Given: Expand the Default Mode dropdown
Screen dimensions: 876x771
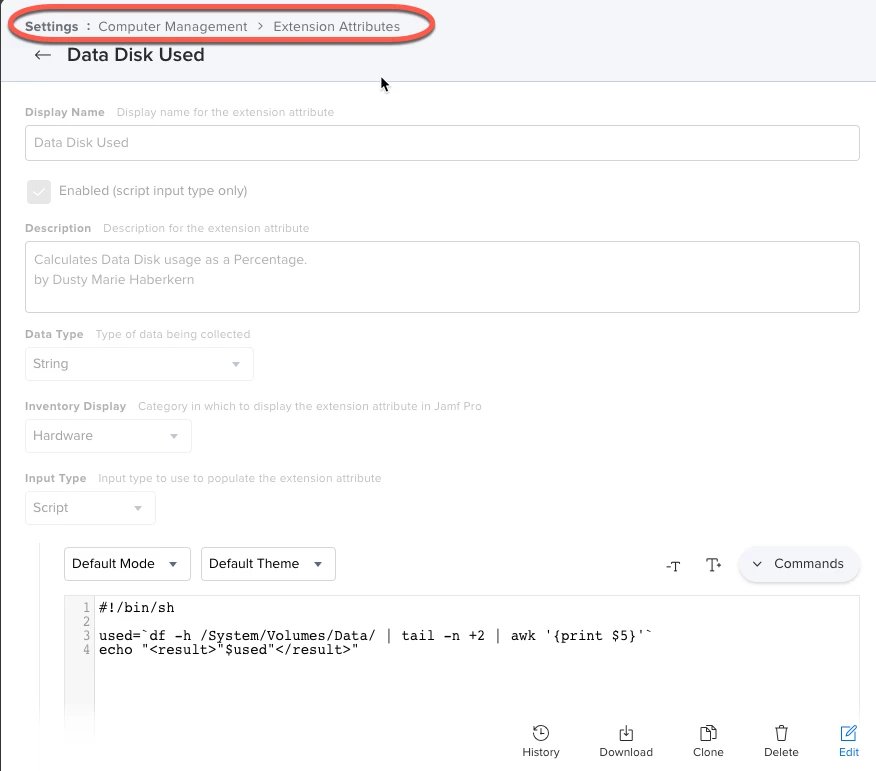Looking at the screenshot, I should point(127,564).
